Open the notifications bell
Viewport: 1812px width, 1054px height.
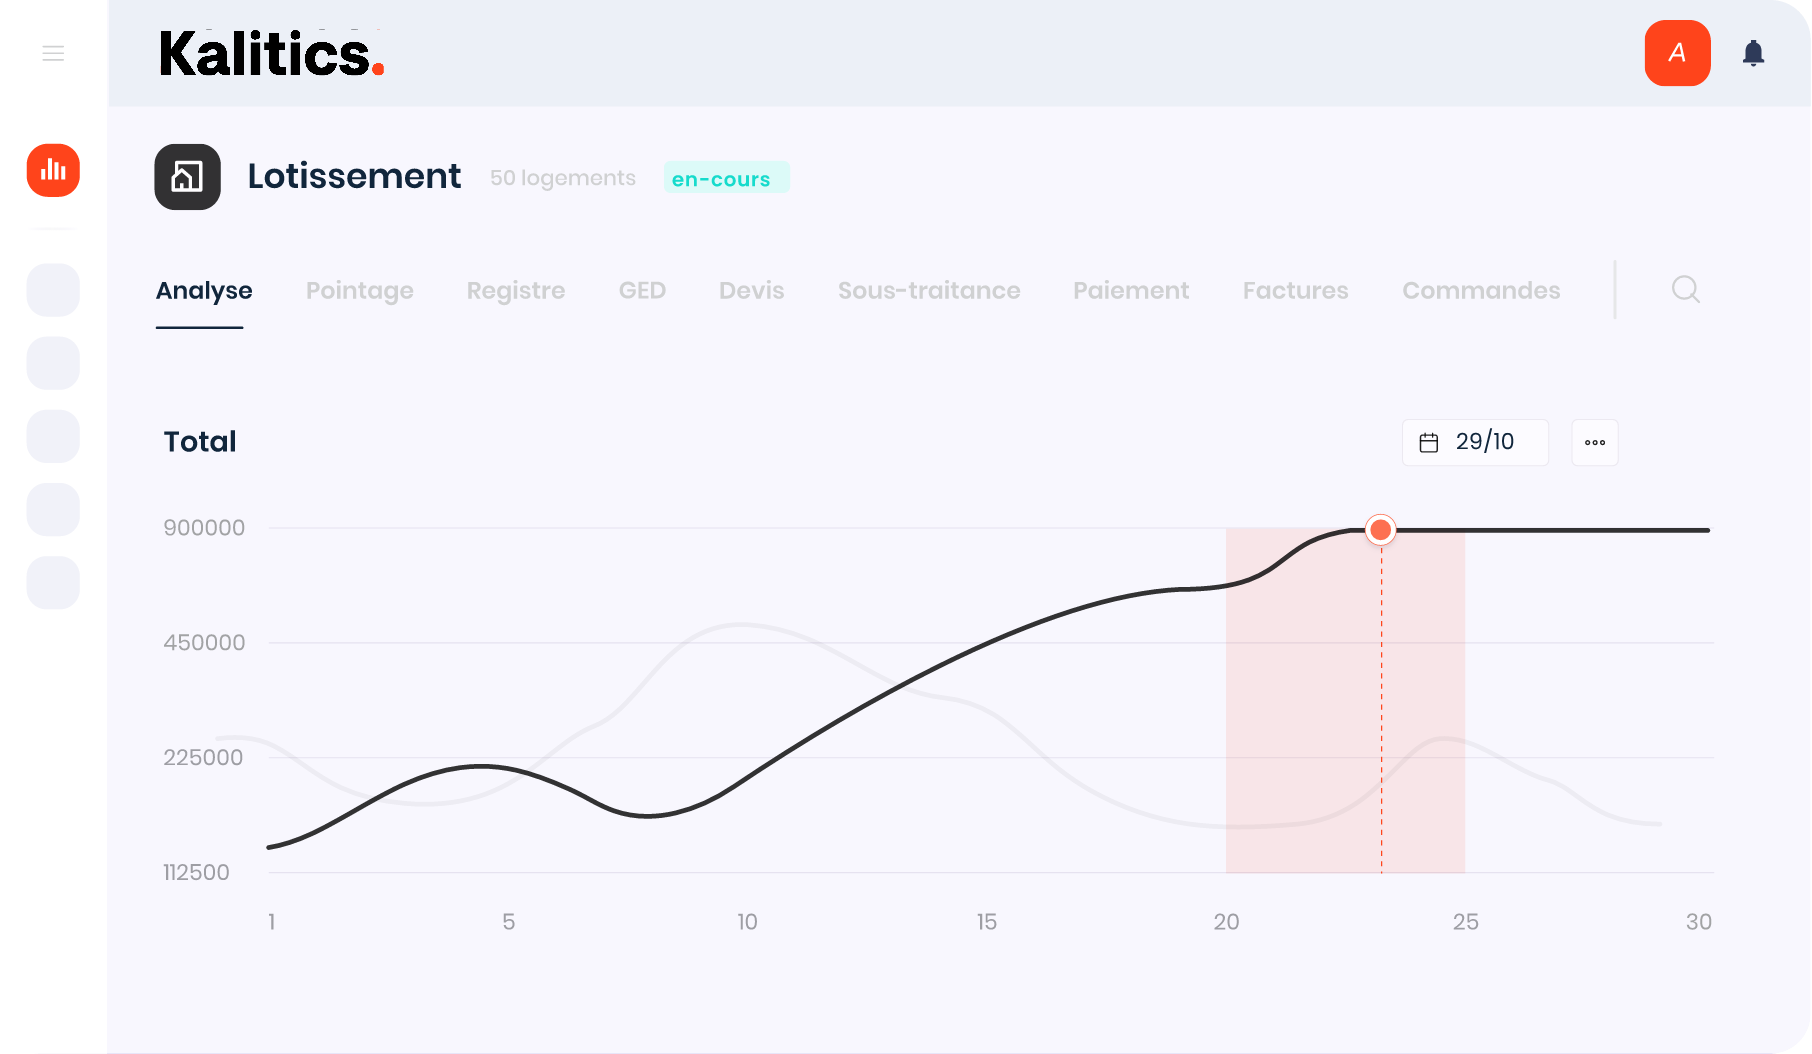coord(1753,53)
